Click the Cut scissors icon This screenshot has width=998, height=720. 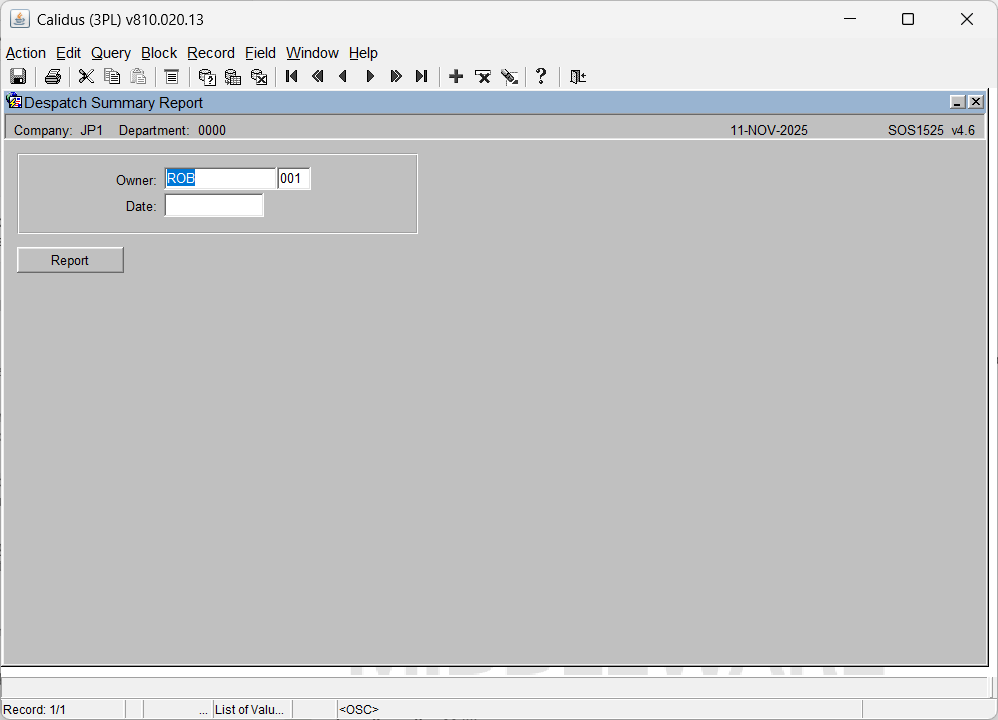pos(86,77)
